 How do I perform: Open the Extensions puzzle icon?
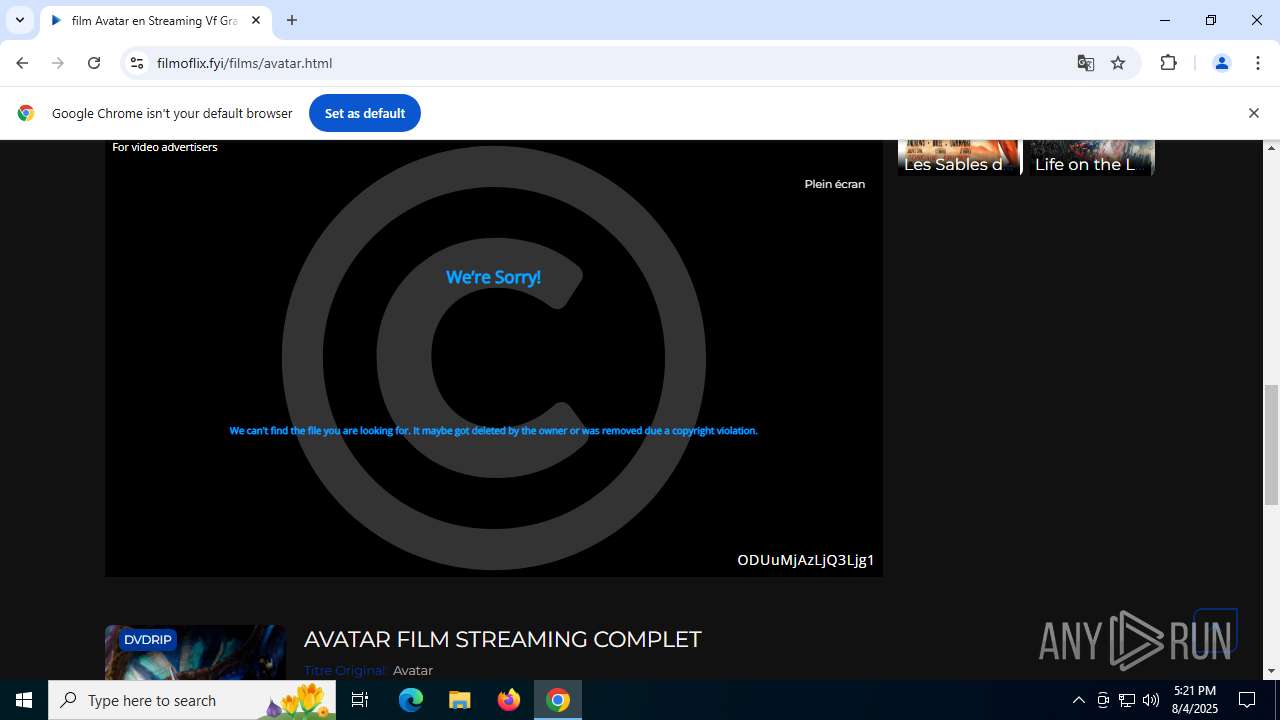1168,63
